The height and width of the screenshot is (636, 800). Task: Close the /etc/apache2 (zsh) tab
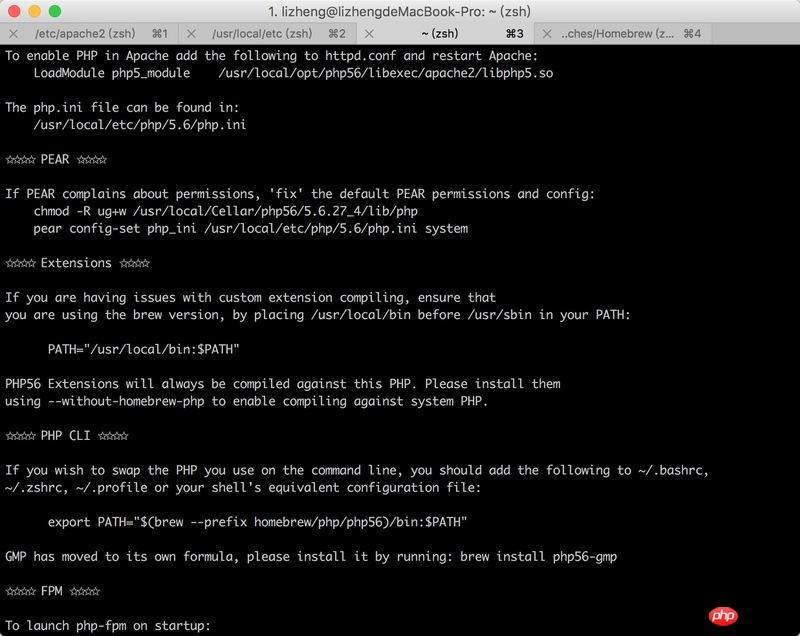tap(14, 34)
